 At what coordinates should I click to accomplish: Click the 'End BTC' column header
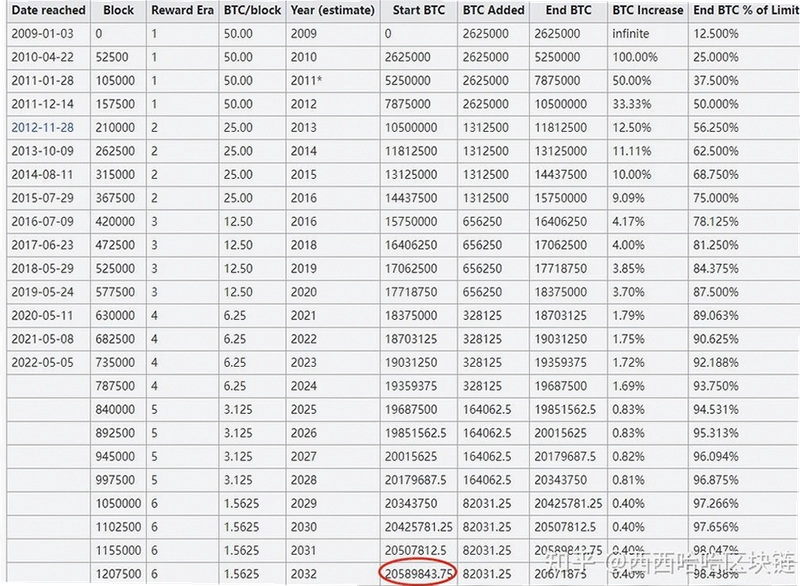[x=568, y=10]
